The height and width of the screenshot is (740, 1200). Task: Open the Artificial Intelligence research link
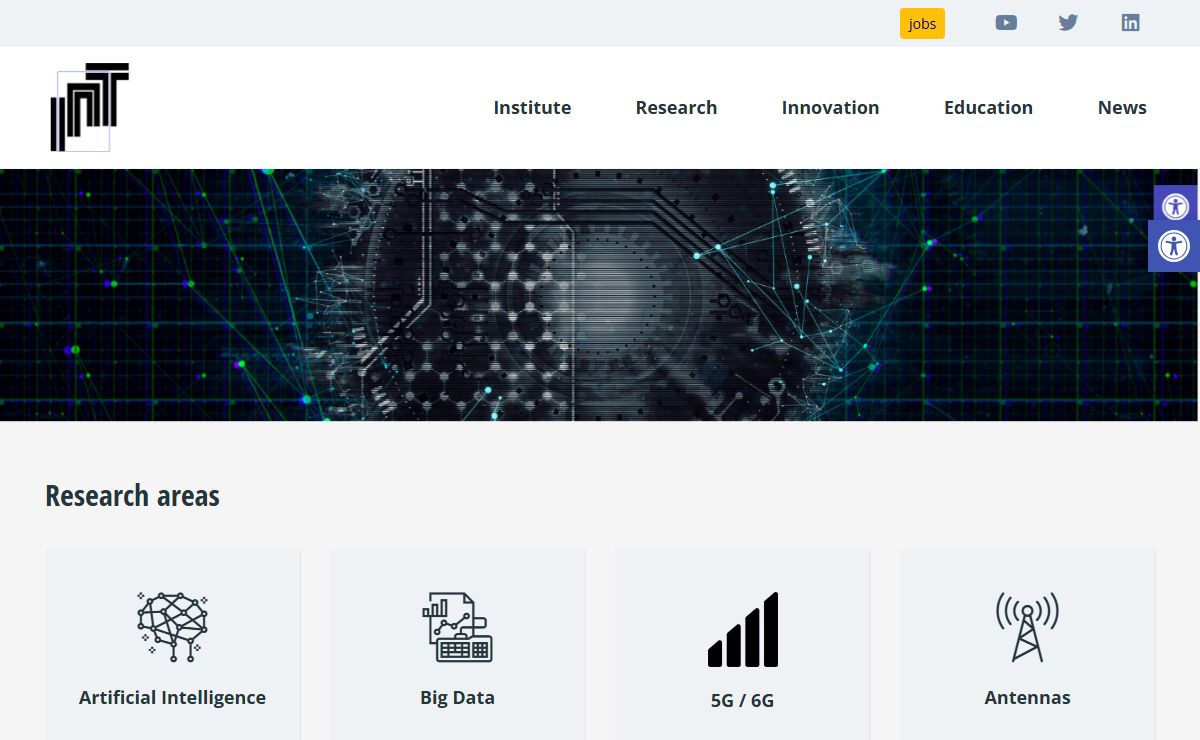173,698
